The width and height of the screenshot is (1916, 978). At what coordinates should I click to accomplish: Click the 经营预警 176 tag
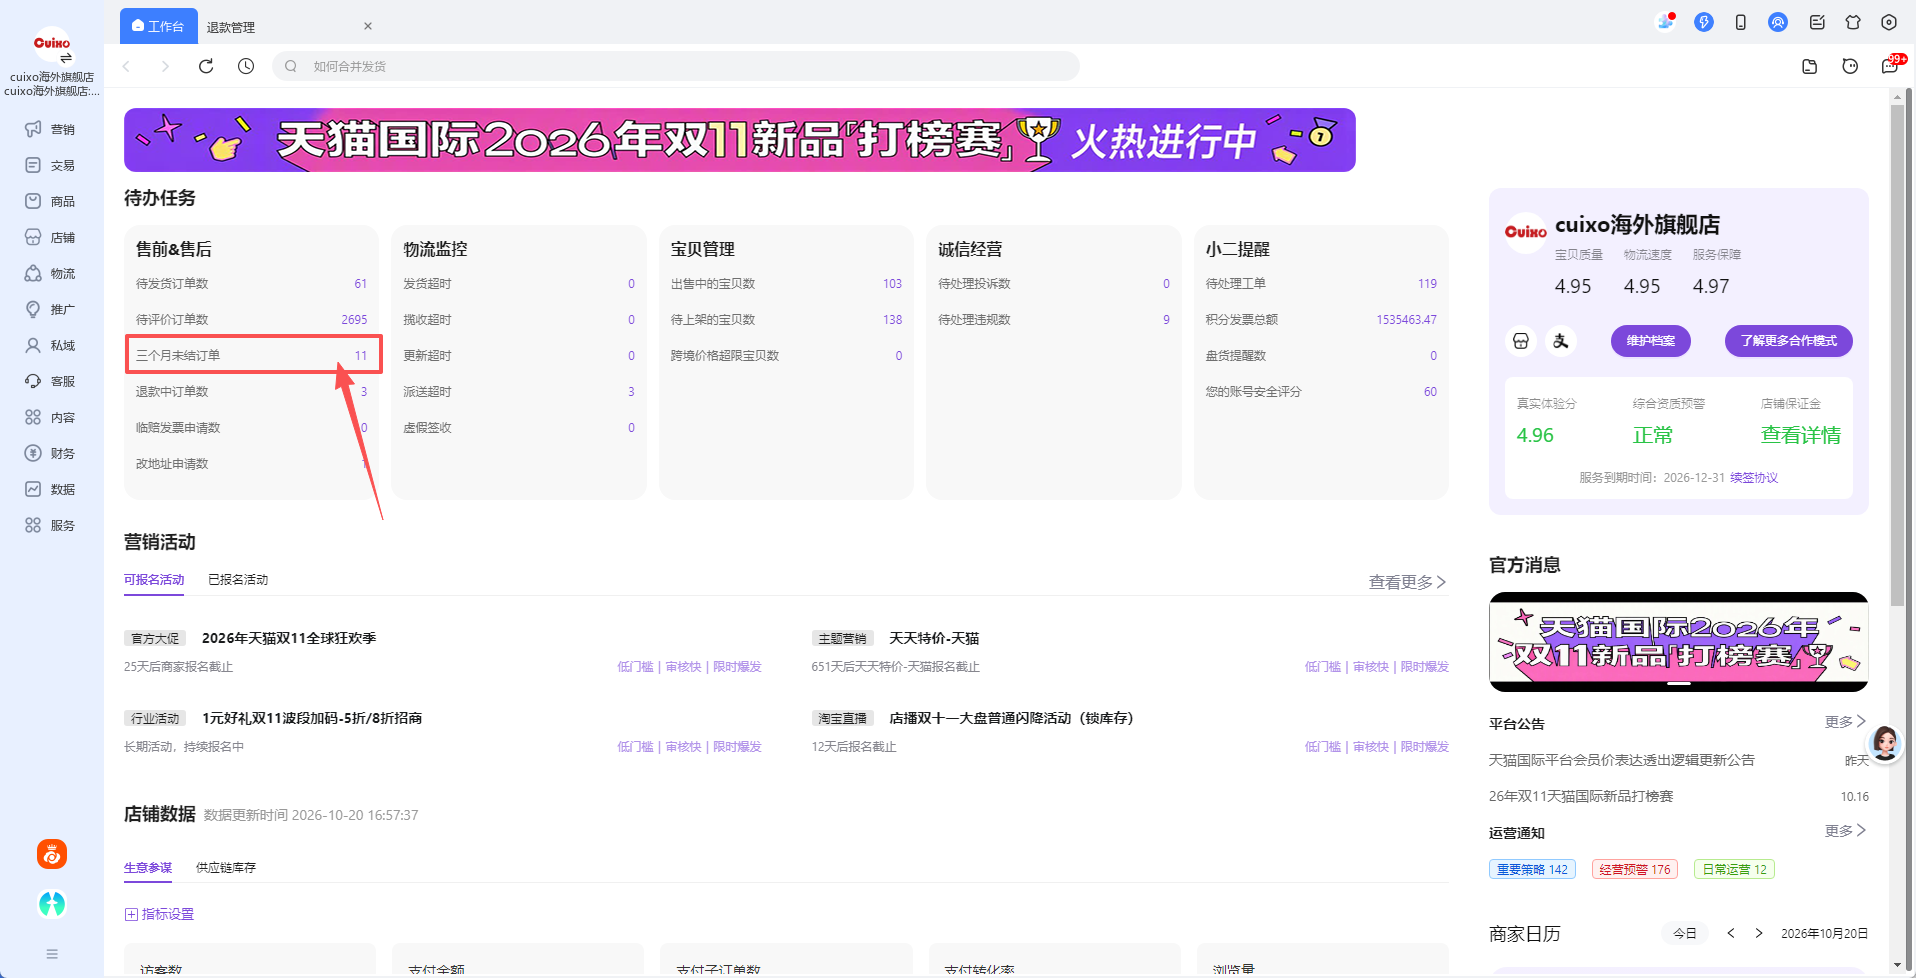(x=1634, y=869)
